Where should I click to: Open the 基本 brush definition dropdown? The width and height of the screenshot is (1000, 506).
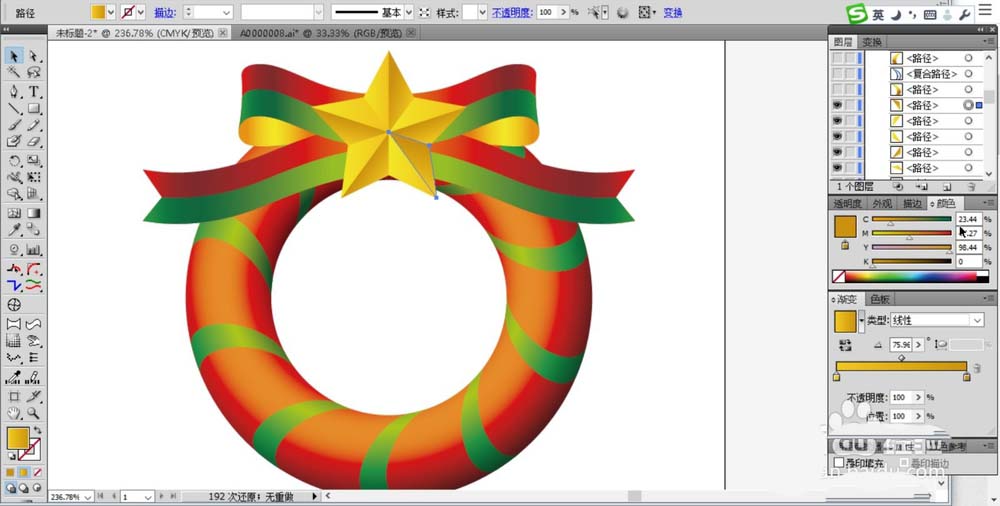coord(409,12)
